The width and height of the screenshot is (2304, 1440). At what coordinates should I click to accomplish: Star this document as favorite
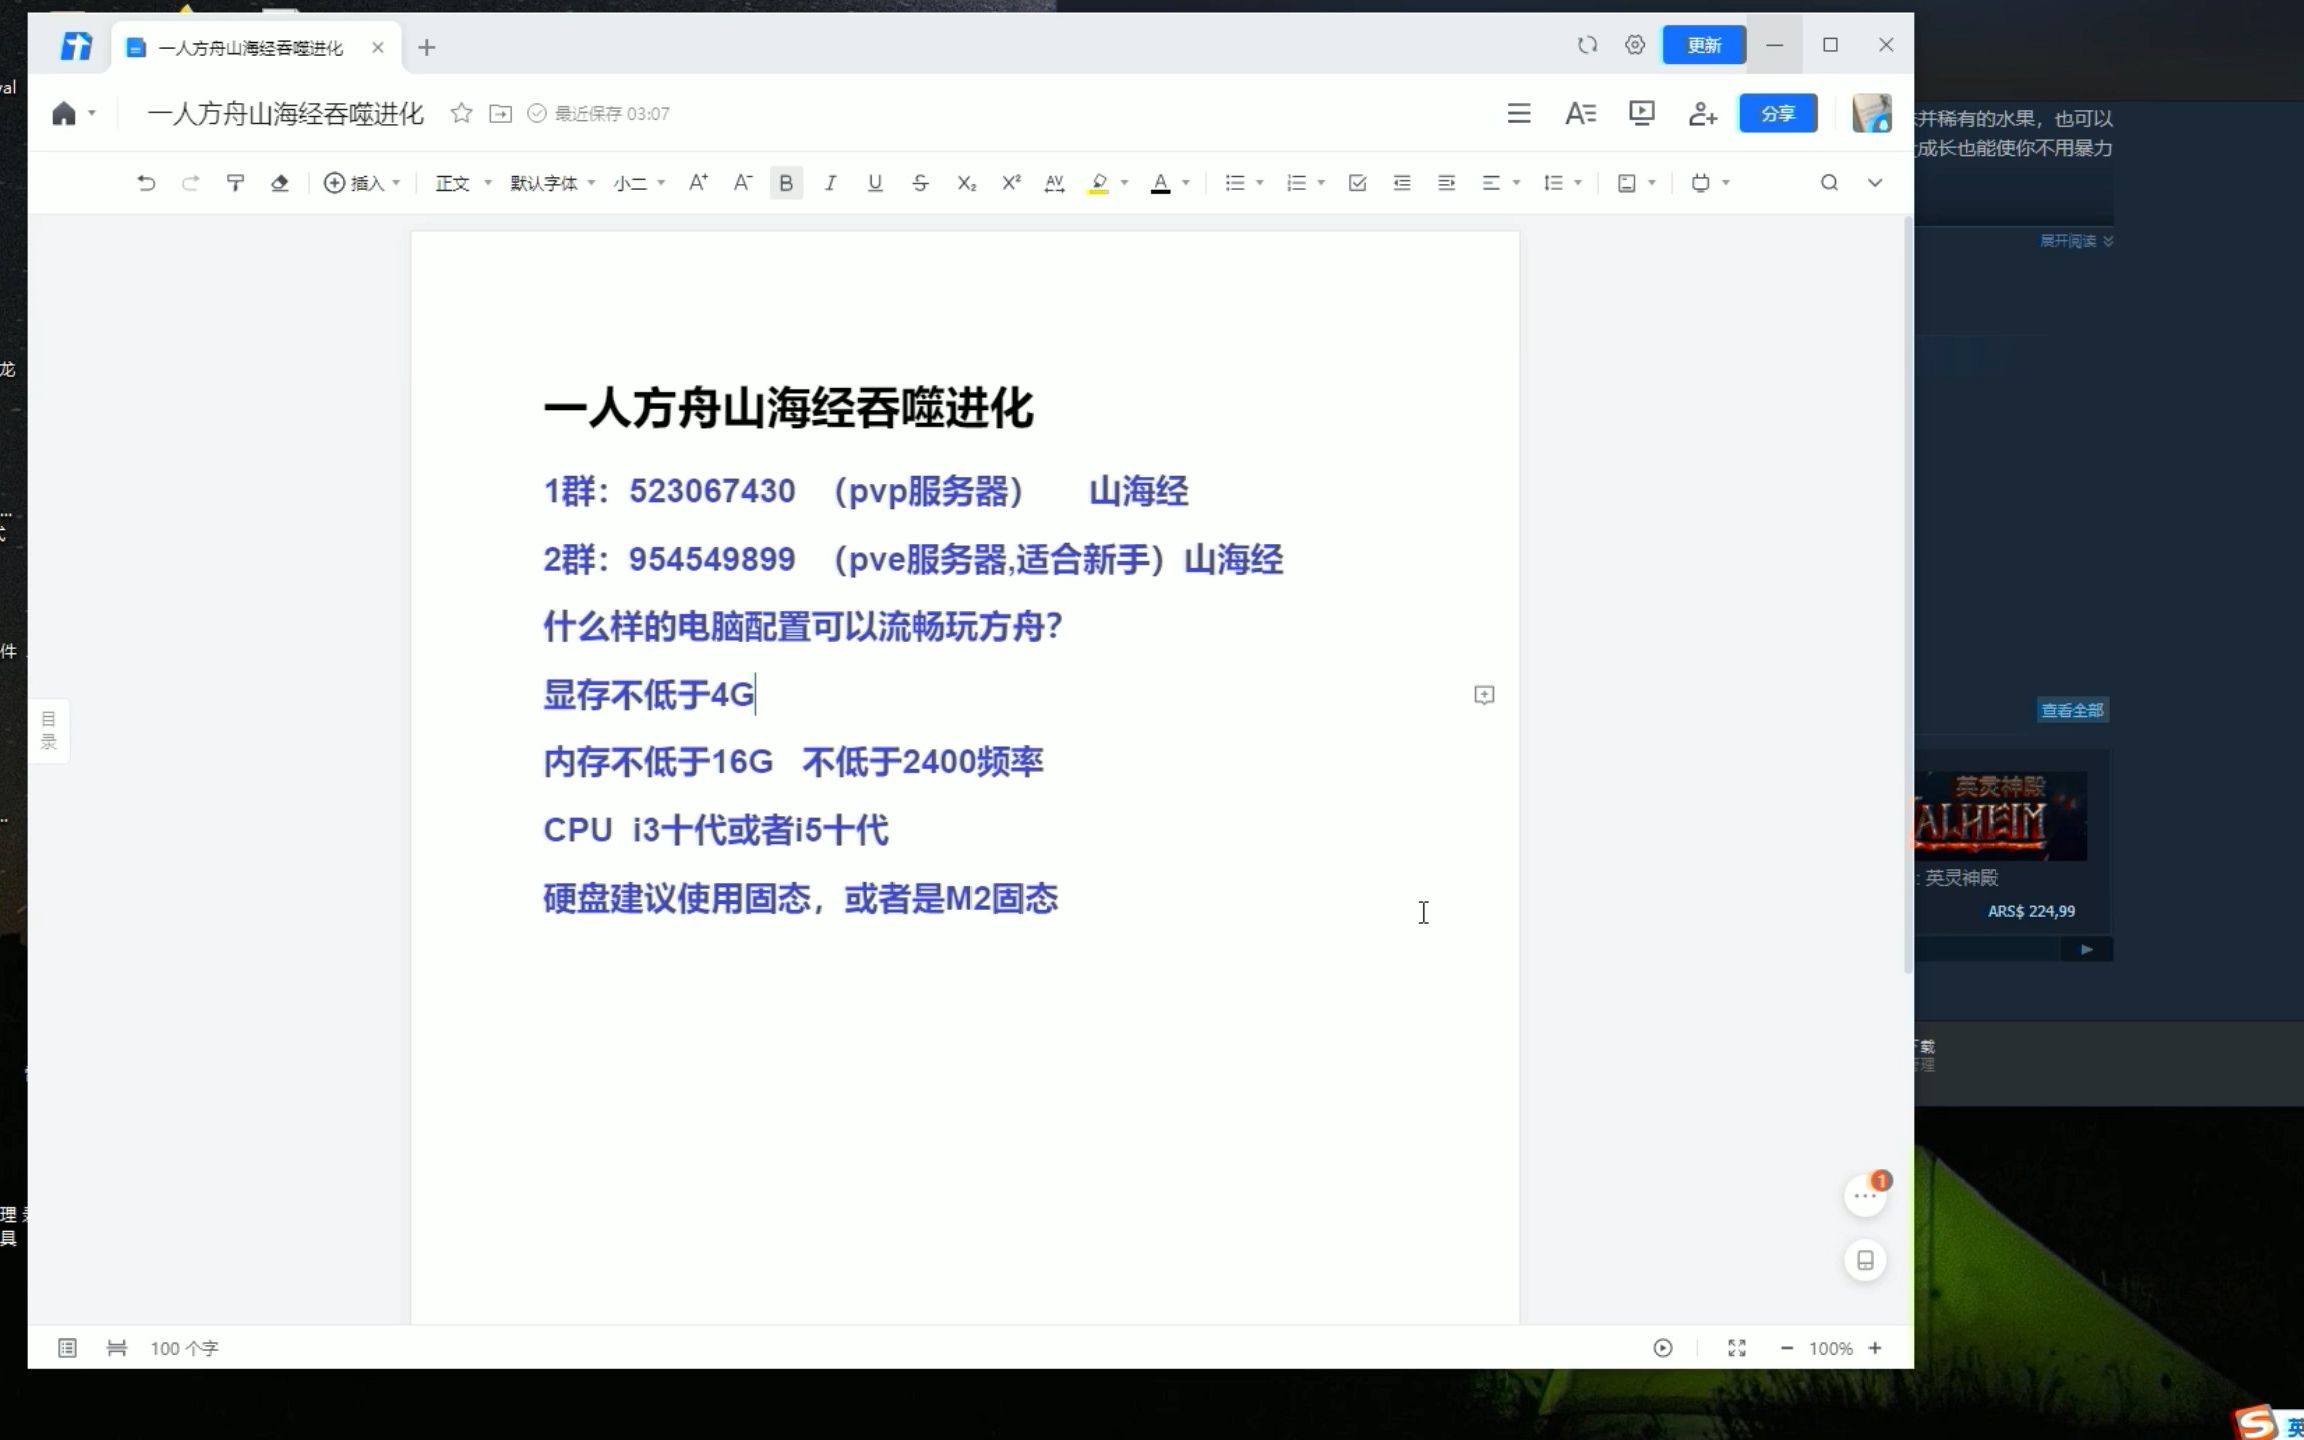coord(461,113)
